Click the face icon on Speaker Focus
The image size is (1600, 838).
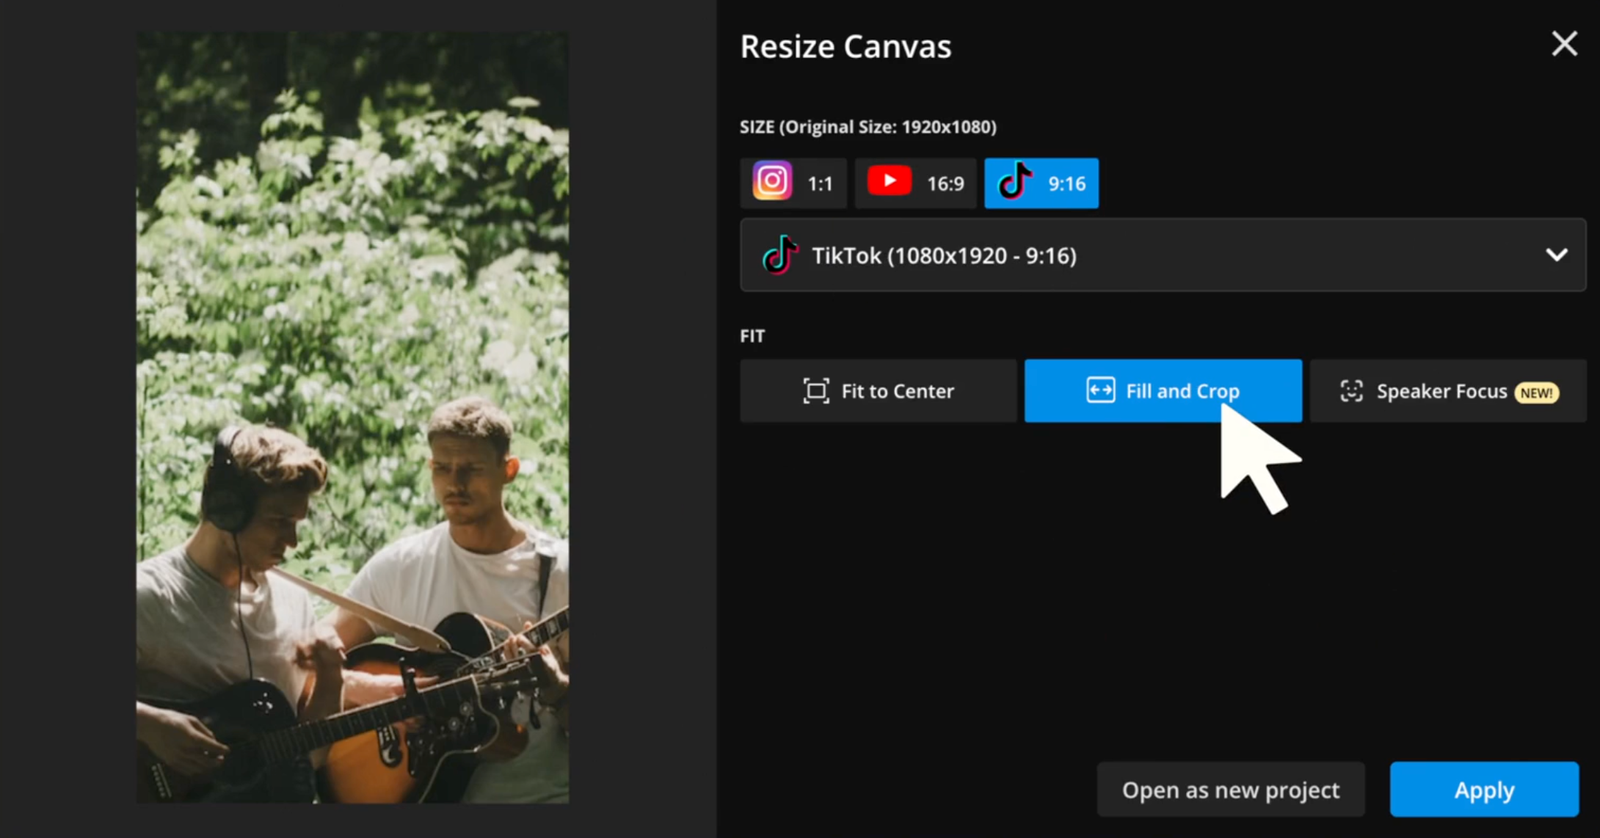tap(1352, 391)
